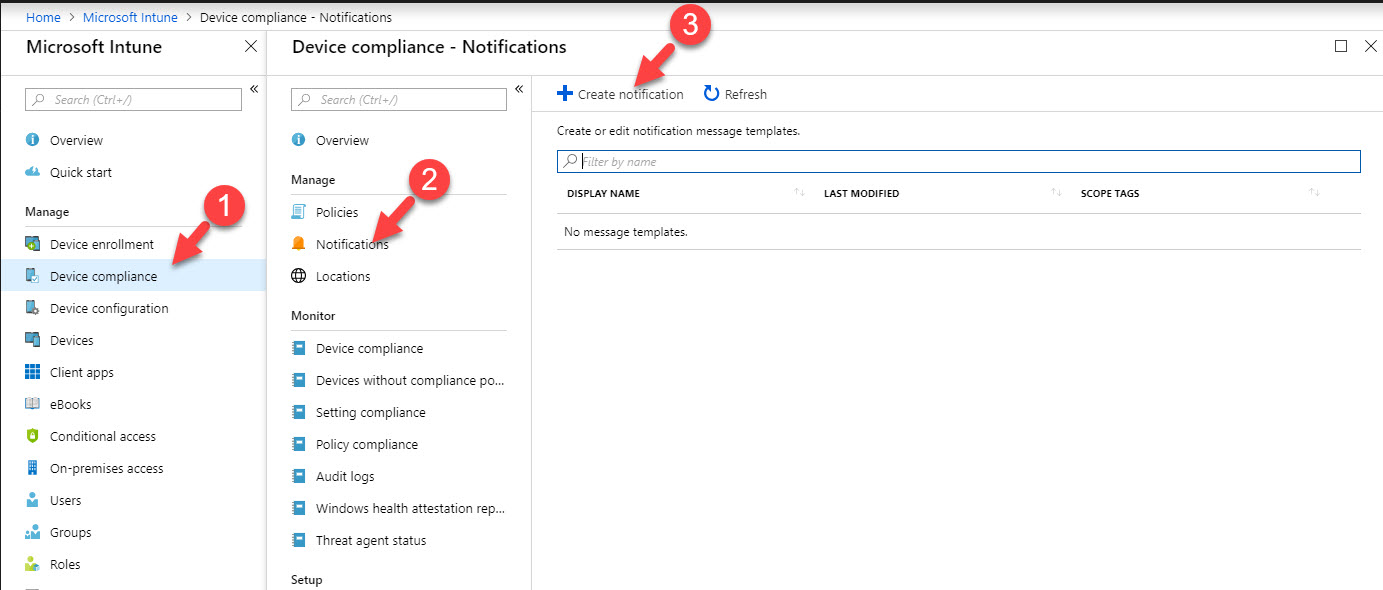Click the eBooks book icon
1383x590 pixels.
[x=32, y=404]
